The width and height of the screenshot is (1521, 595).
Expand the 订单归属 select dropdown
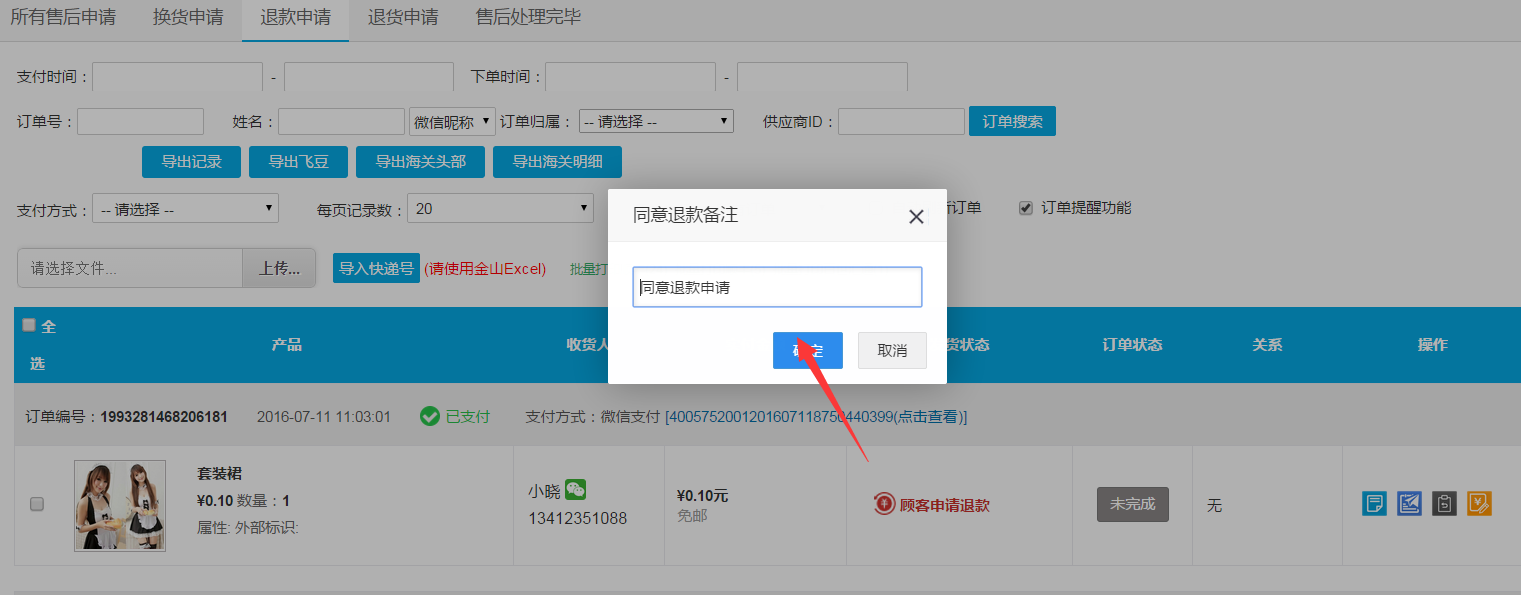[656, 121]
